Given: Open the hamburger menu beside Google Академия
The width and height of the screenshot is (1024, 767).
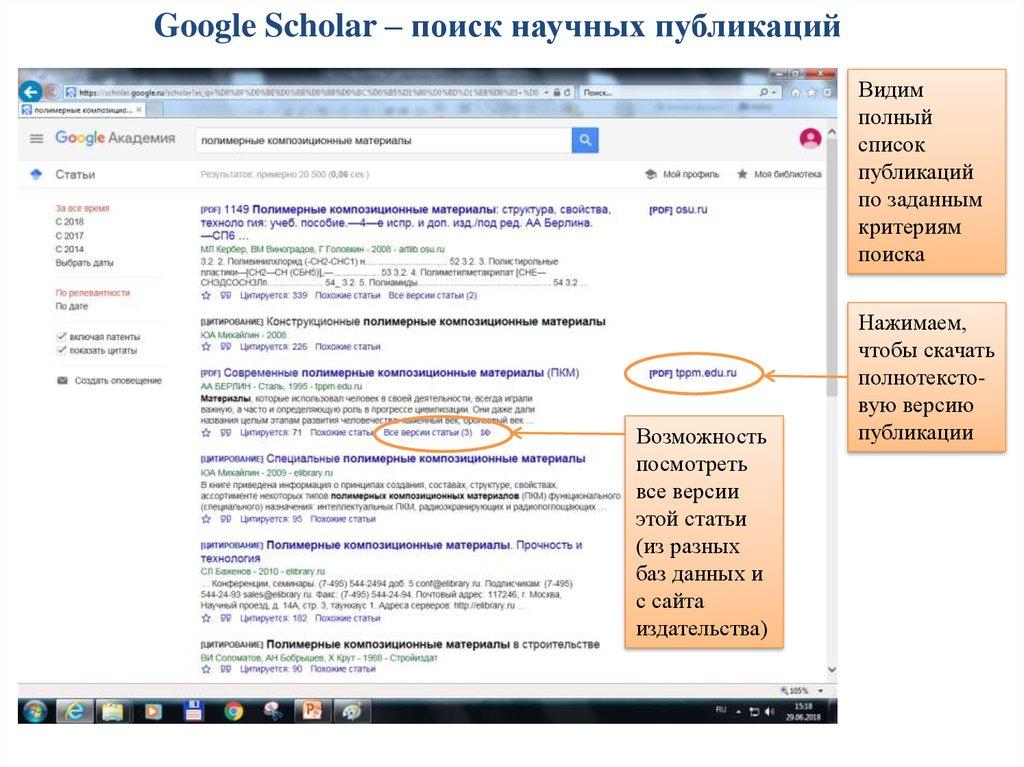Looking at the screenshot, I should [x=36, y=139].
